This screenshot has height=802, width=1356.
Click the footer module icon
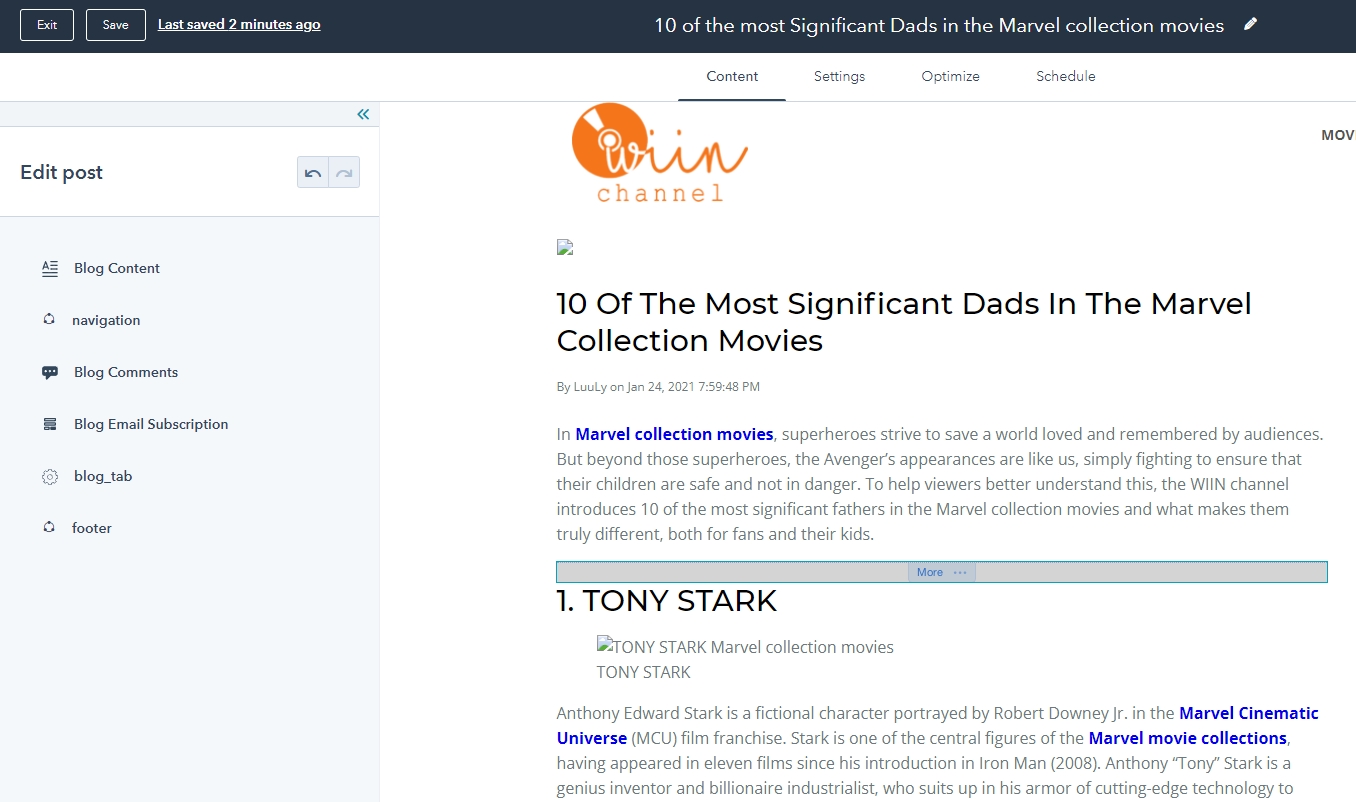pyautogui.click(x=49, y=528)
